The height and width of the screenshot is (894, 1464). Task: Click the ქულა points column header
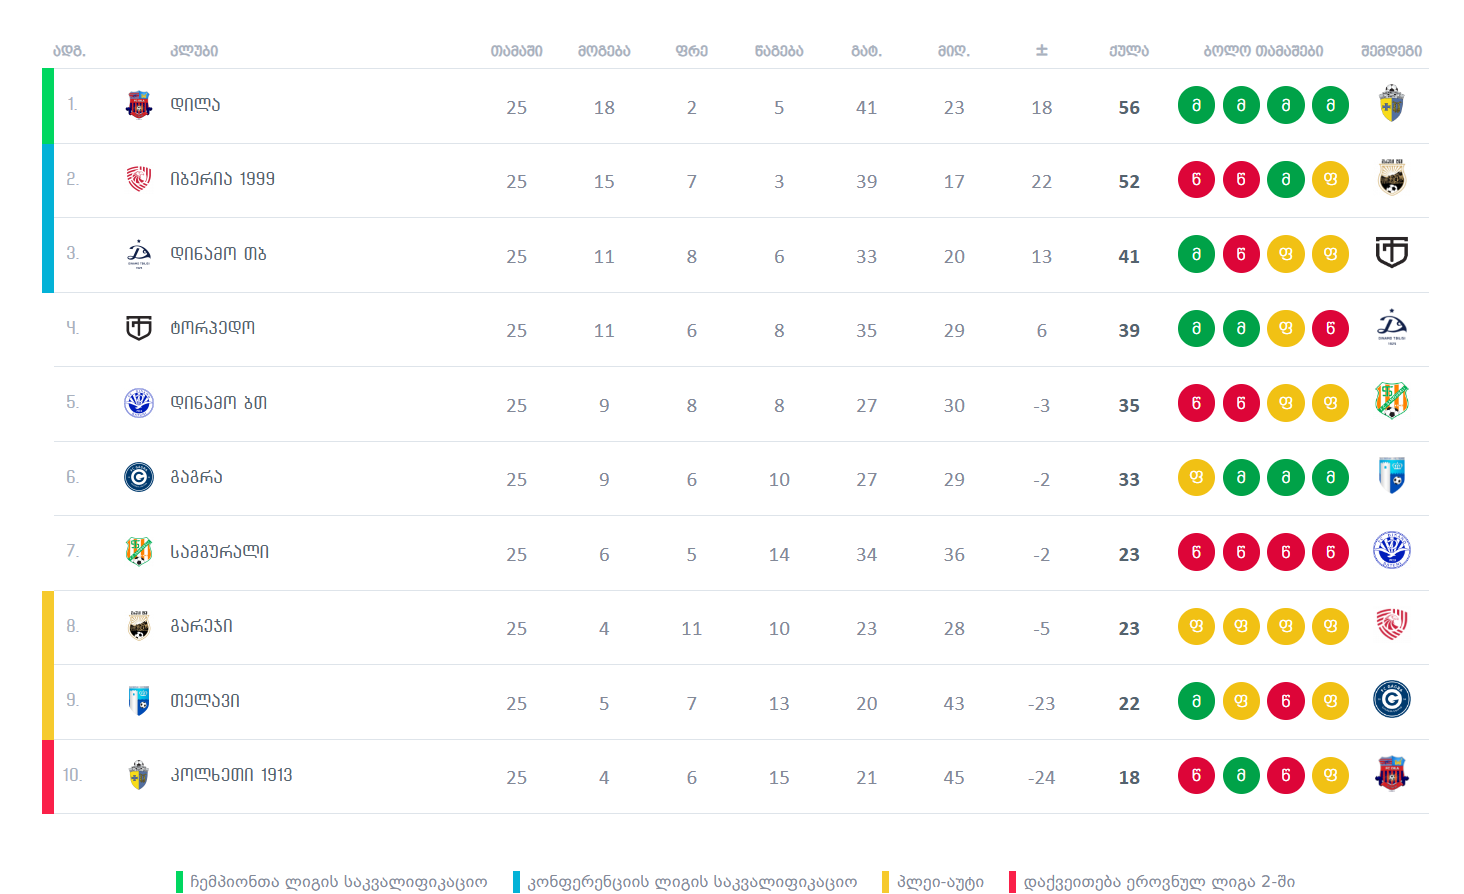tap(1128, 51)
